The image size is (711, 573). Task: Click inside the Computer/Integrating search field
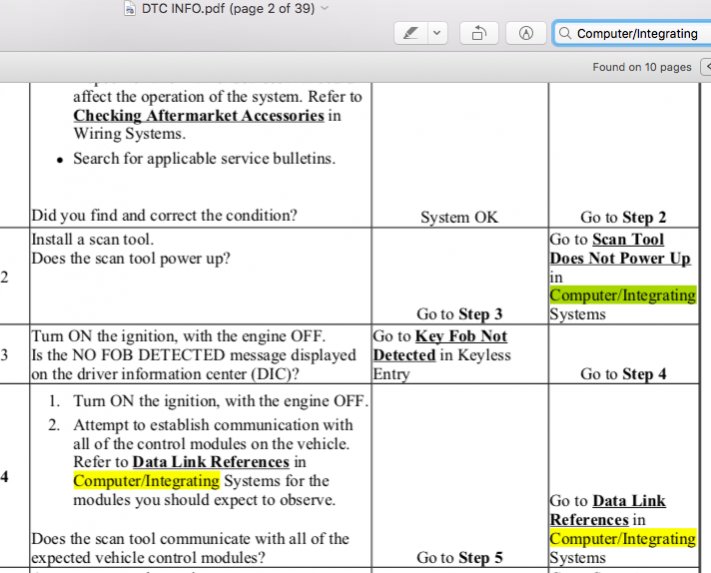point(640,33)
